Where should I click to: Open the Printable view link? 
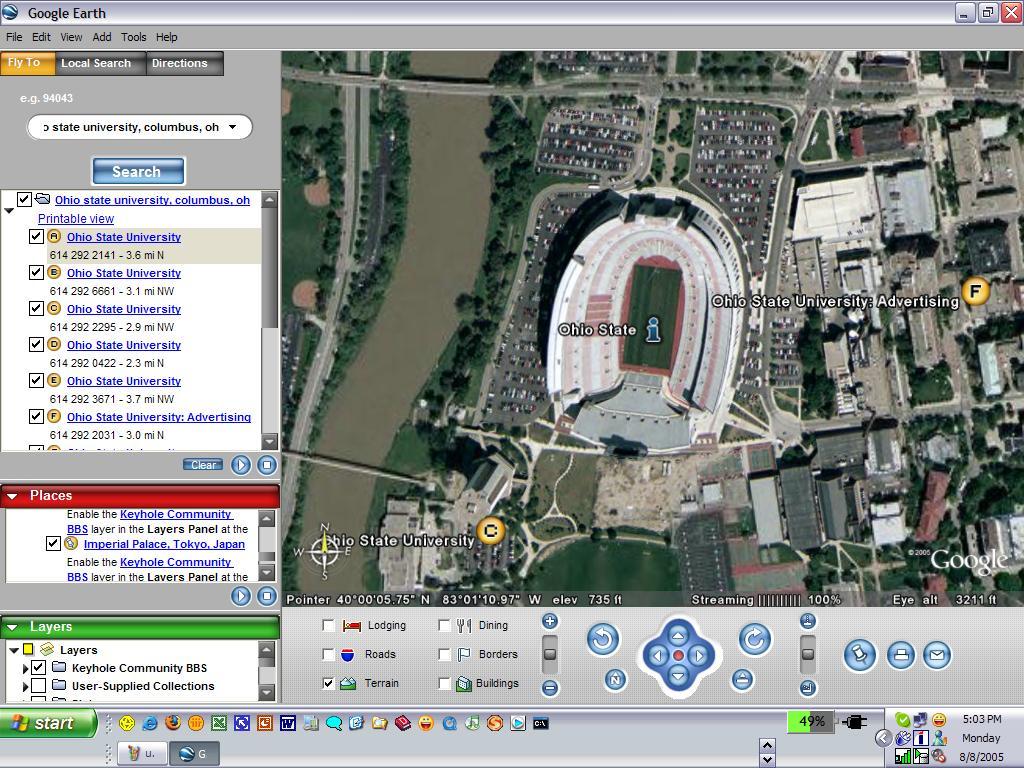[76, 219]
